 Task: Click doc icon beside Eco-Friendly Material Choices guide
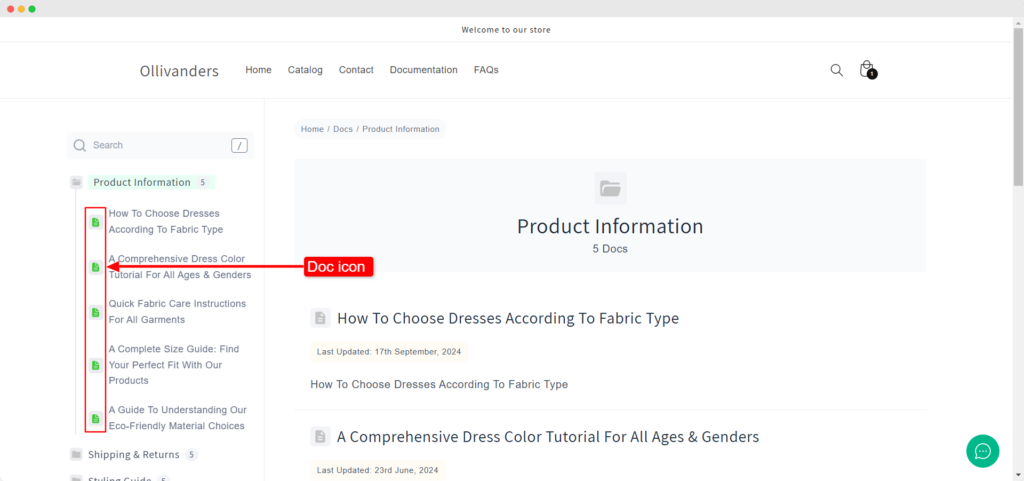point(96,418)
